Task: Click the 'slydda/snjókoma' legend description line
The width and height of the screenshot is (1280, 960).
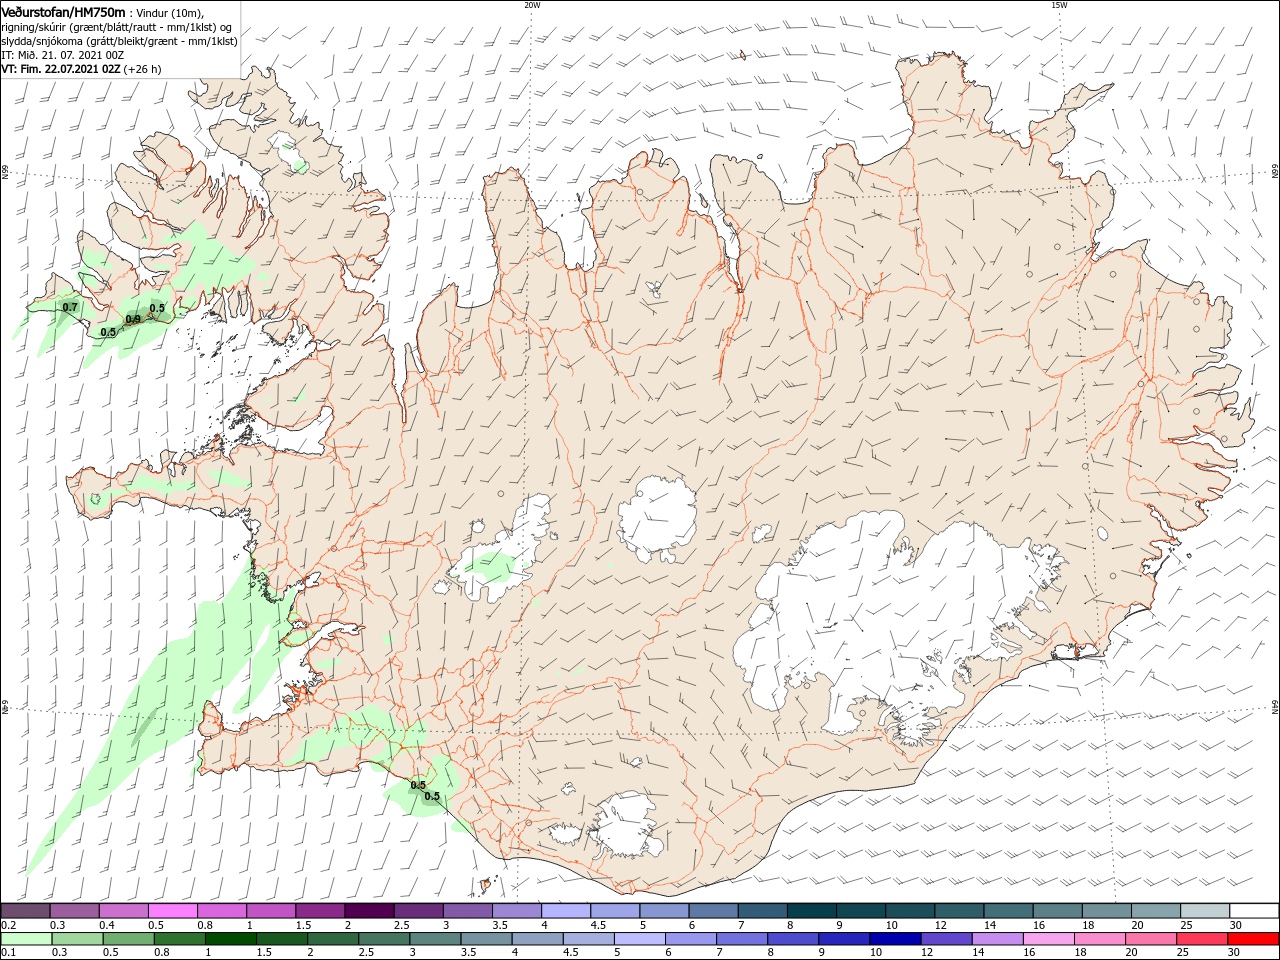Action: tap(119, 41)
